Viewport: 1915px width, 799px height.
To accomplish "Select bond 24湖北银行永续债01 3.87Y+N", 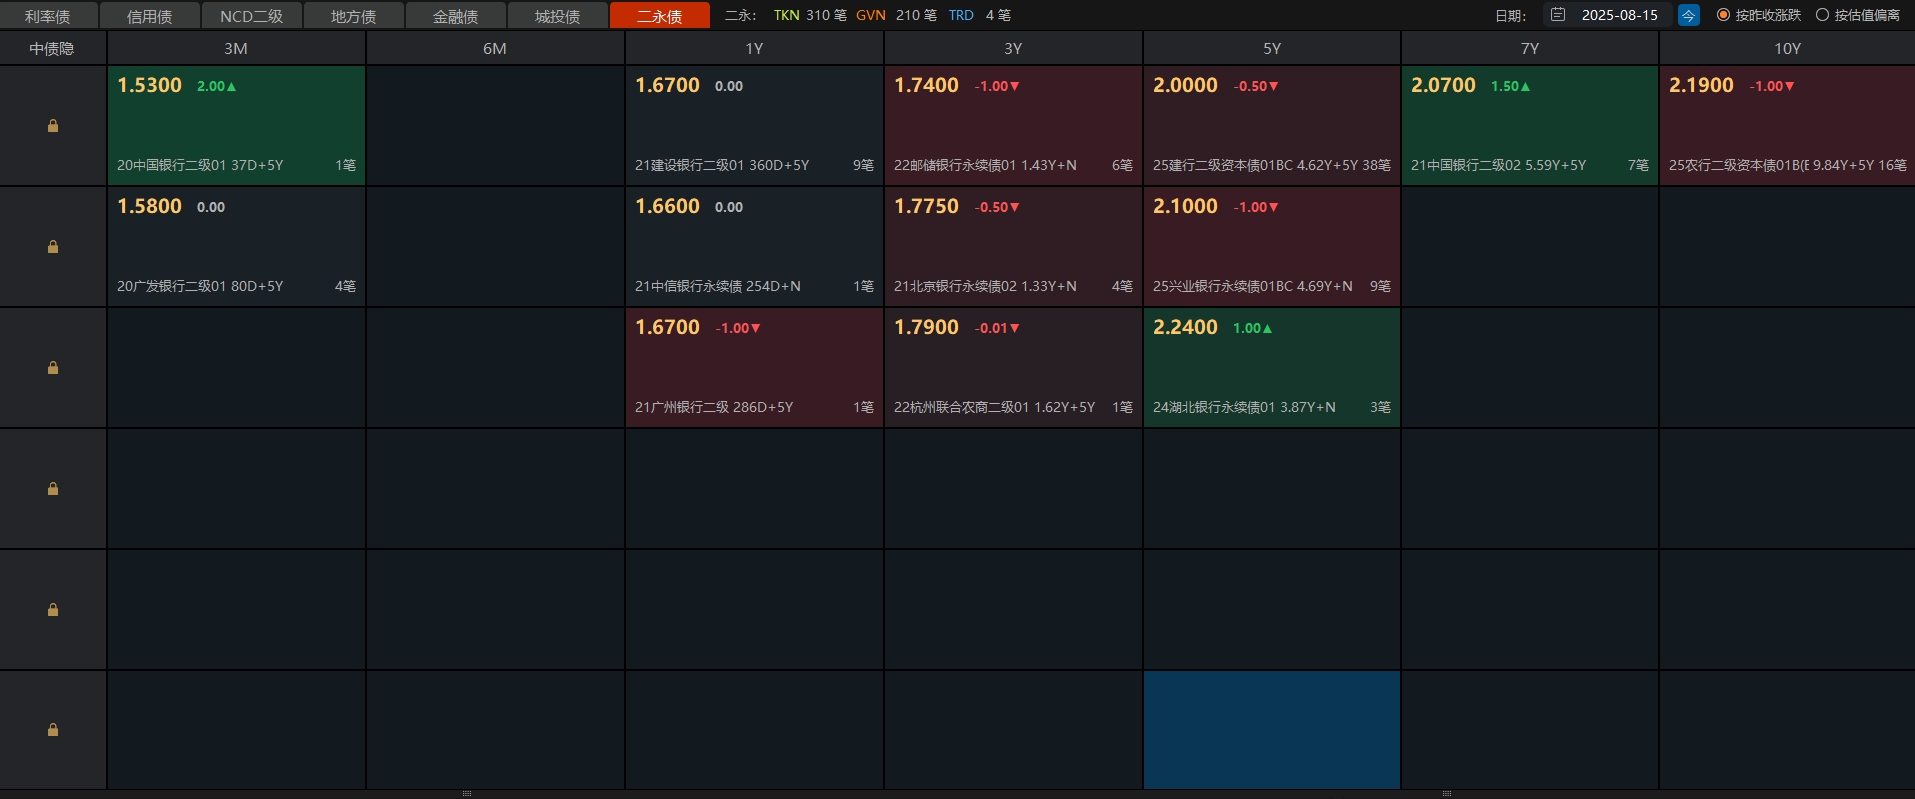I will point(1244,407).
